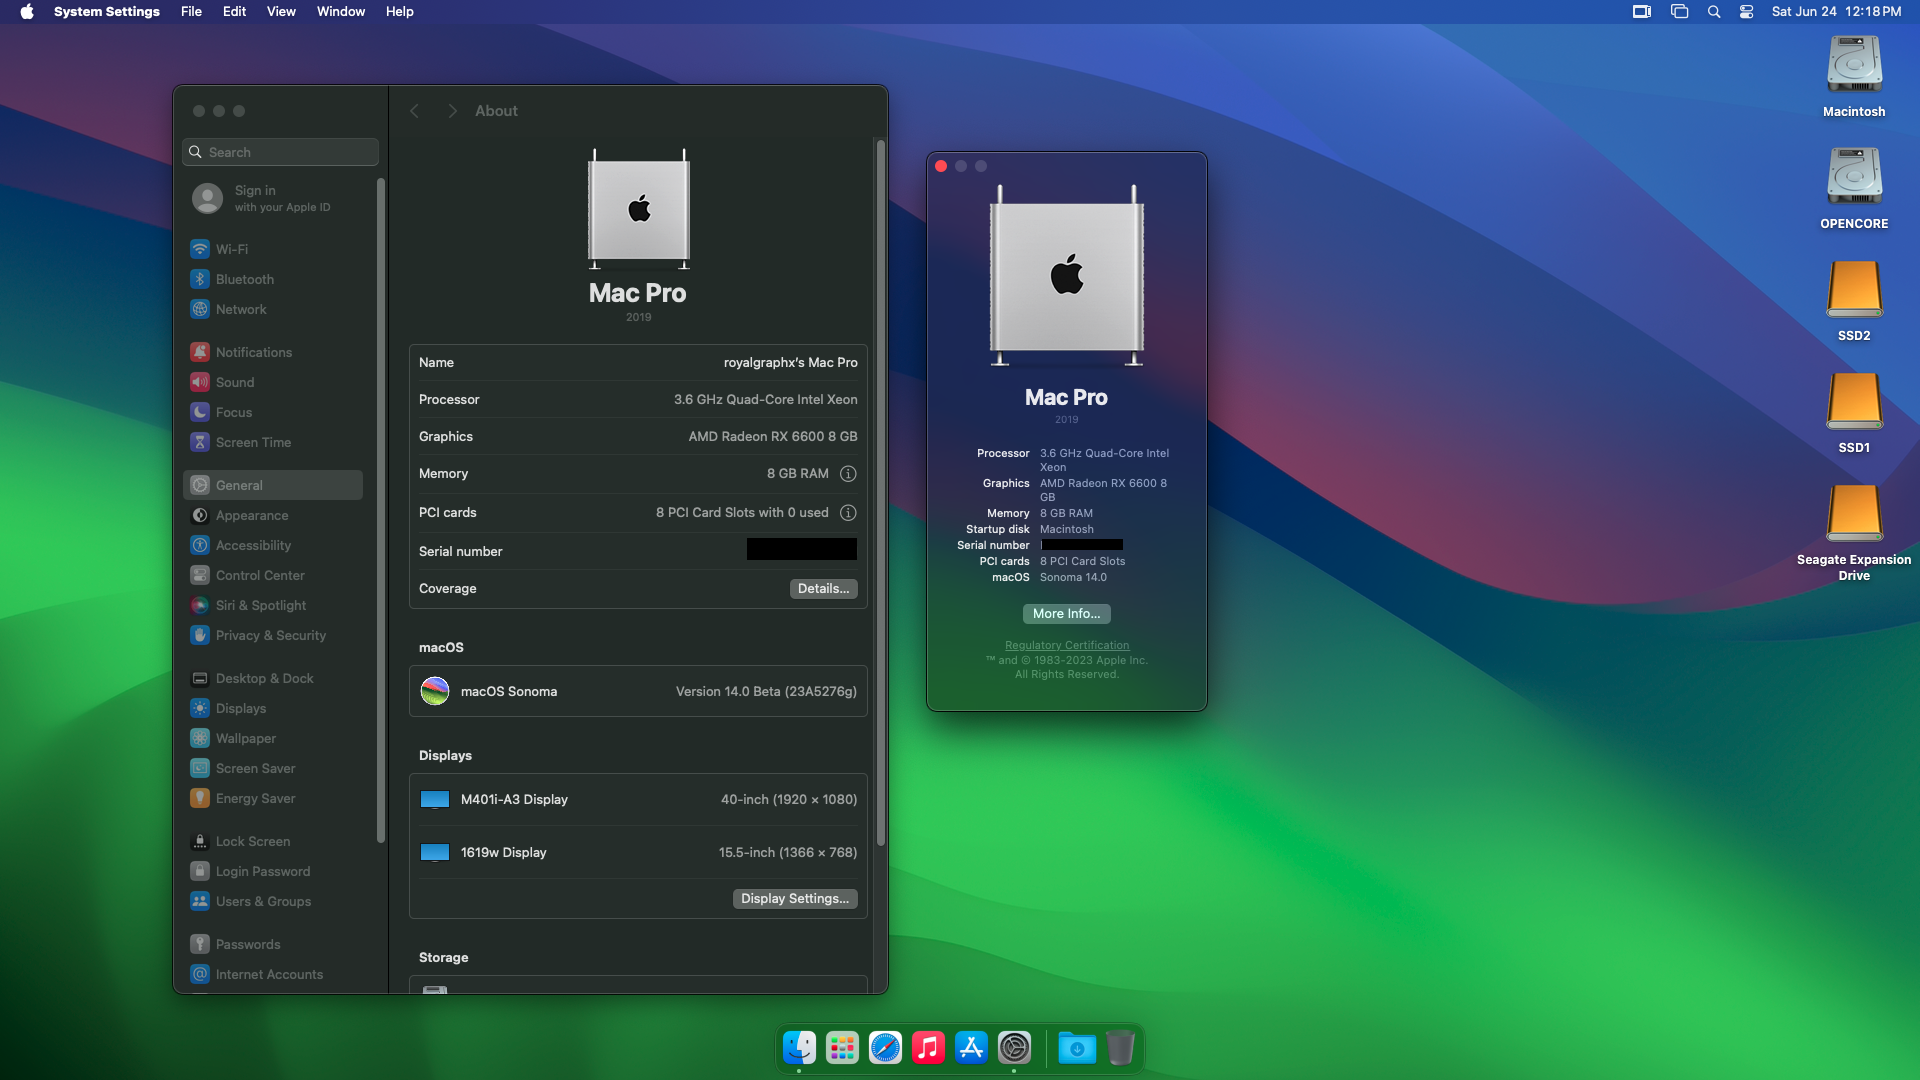Click the Details... coverage button
The width and height of the screenshot is (1920, 1080).
point(824,588)
